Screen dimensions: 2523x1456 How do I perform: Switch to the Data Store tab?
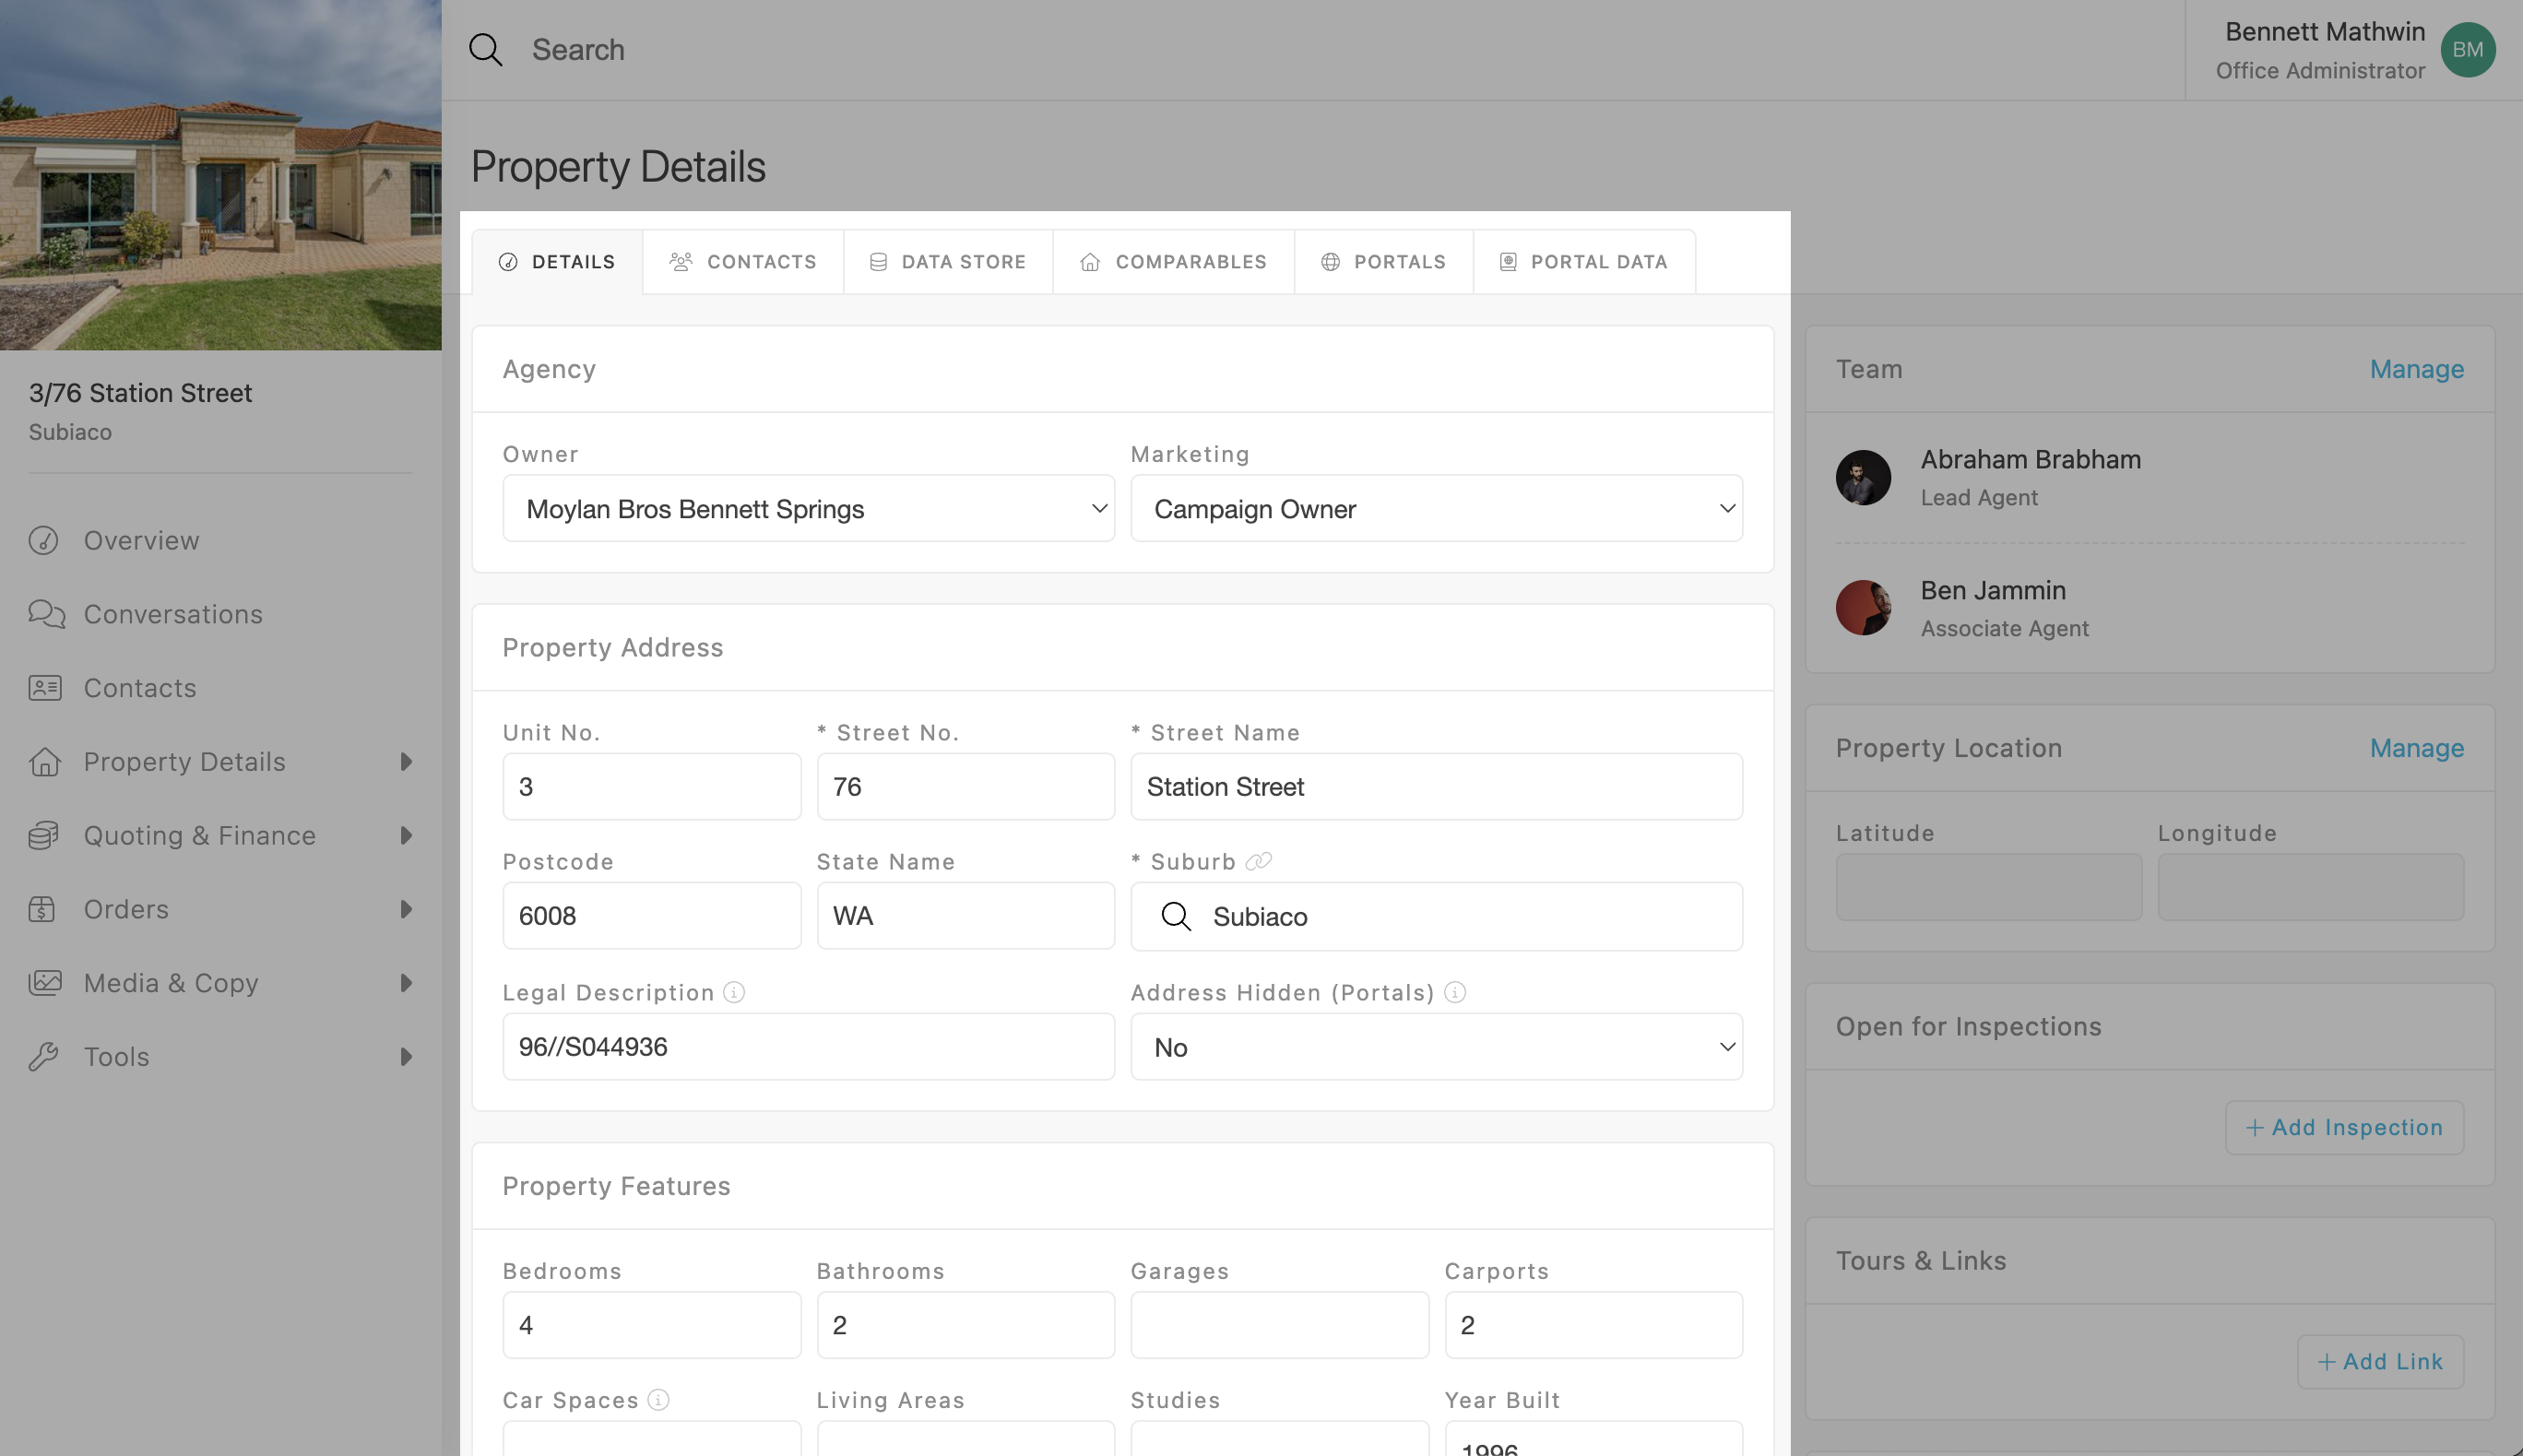click(948, 262)
